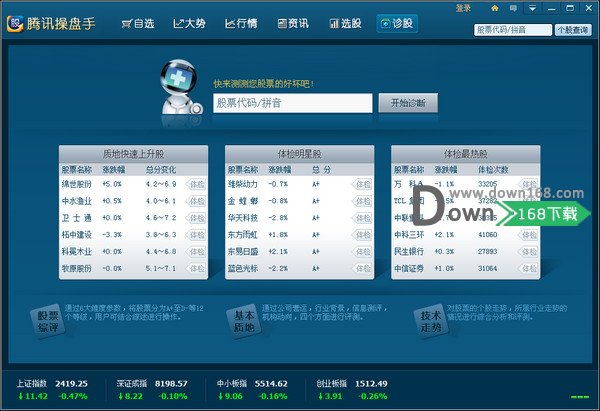600x411 pixels.
Task: Click the 股票综评 badge icon
Action: coord(47,321)
